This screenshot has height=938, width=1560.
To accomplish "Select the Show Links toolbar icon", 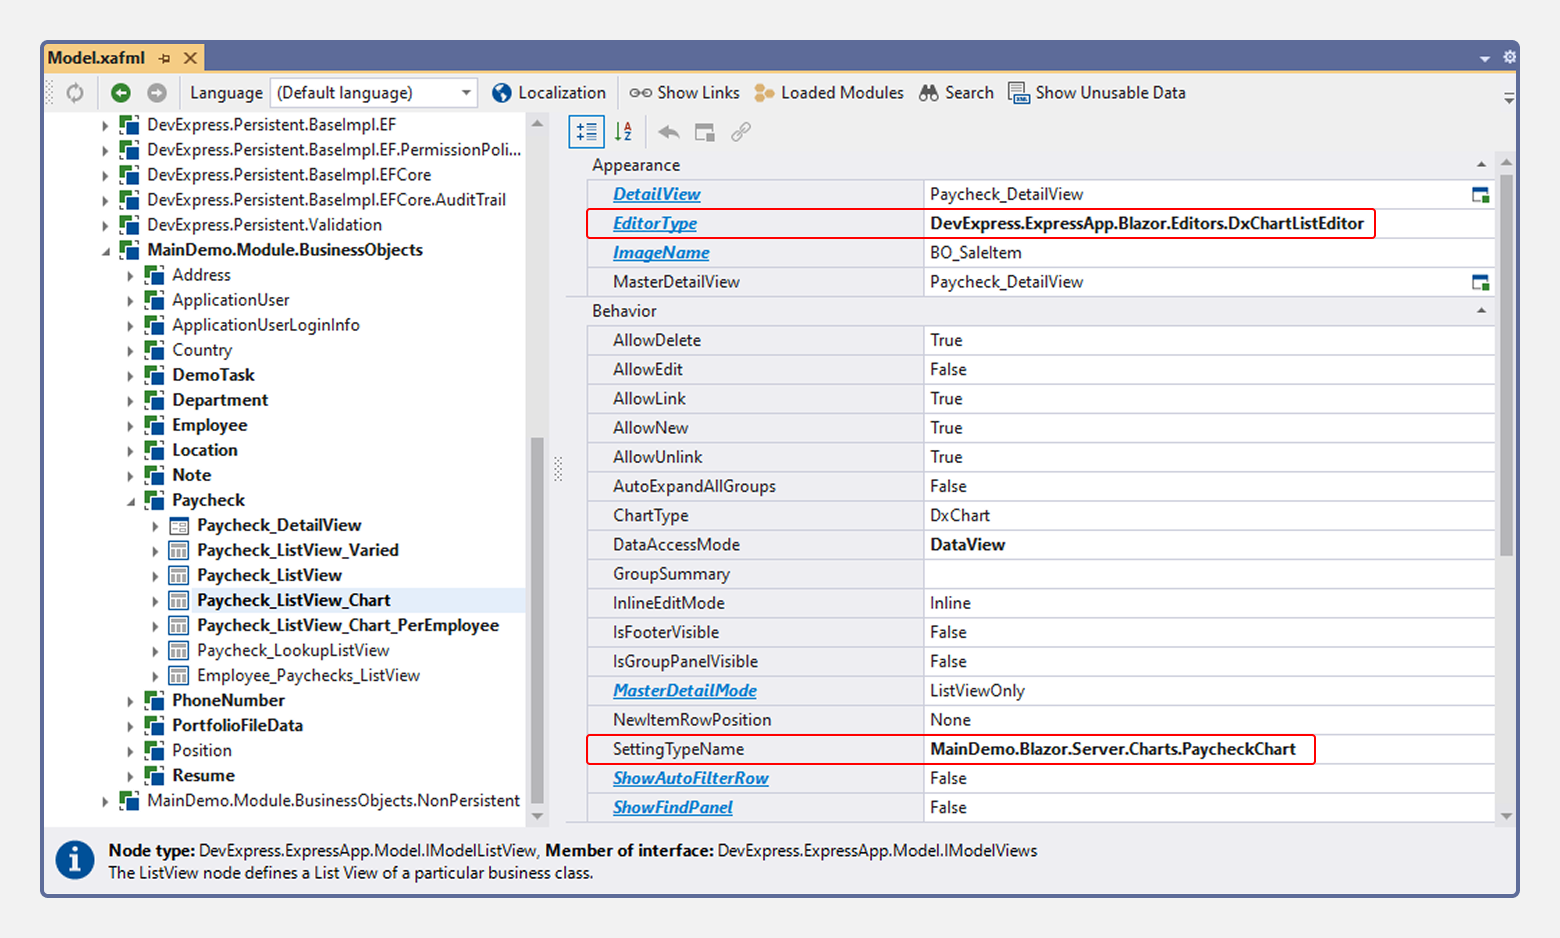I will 640,92.
